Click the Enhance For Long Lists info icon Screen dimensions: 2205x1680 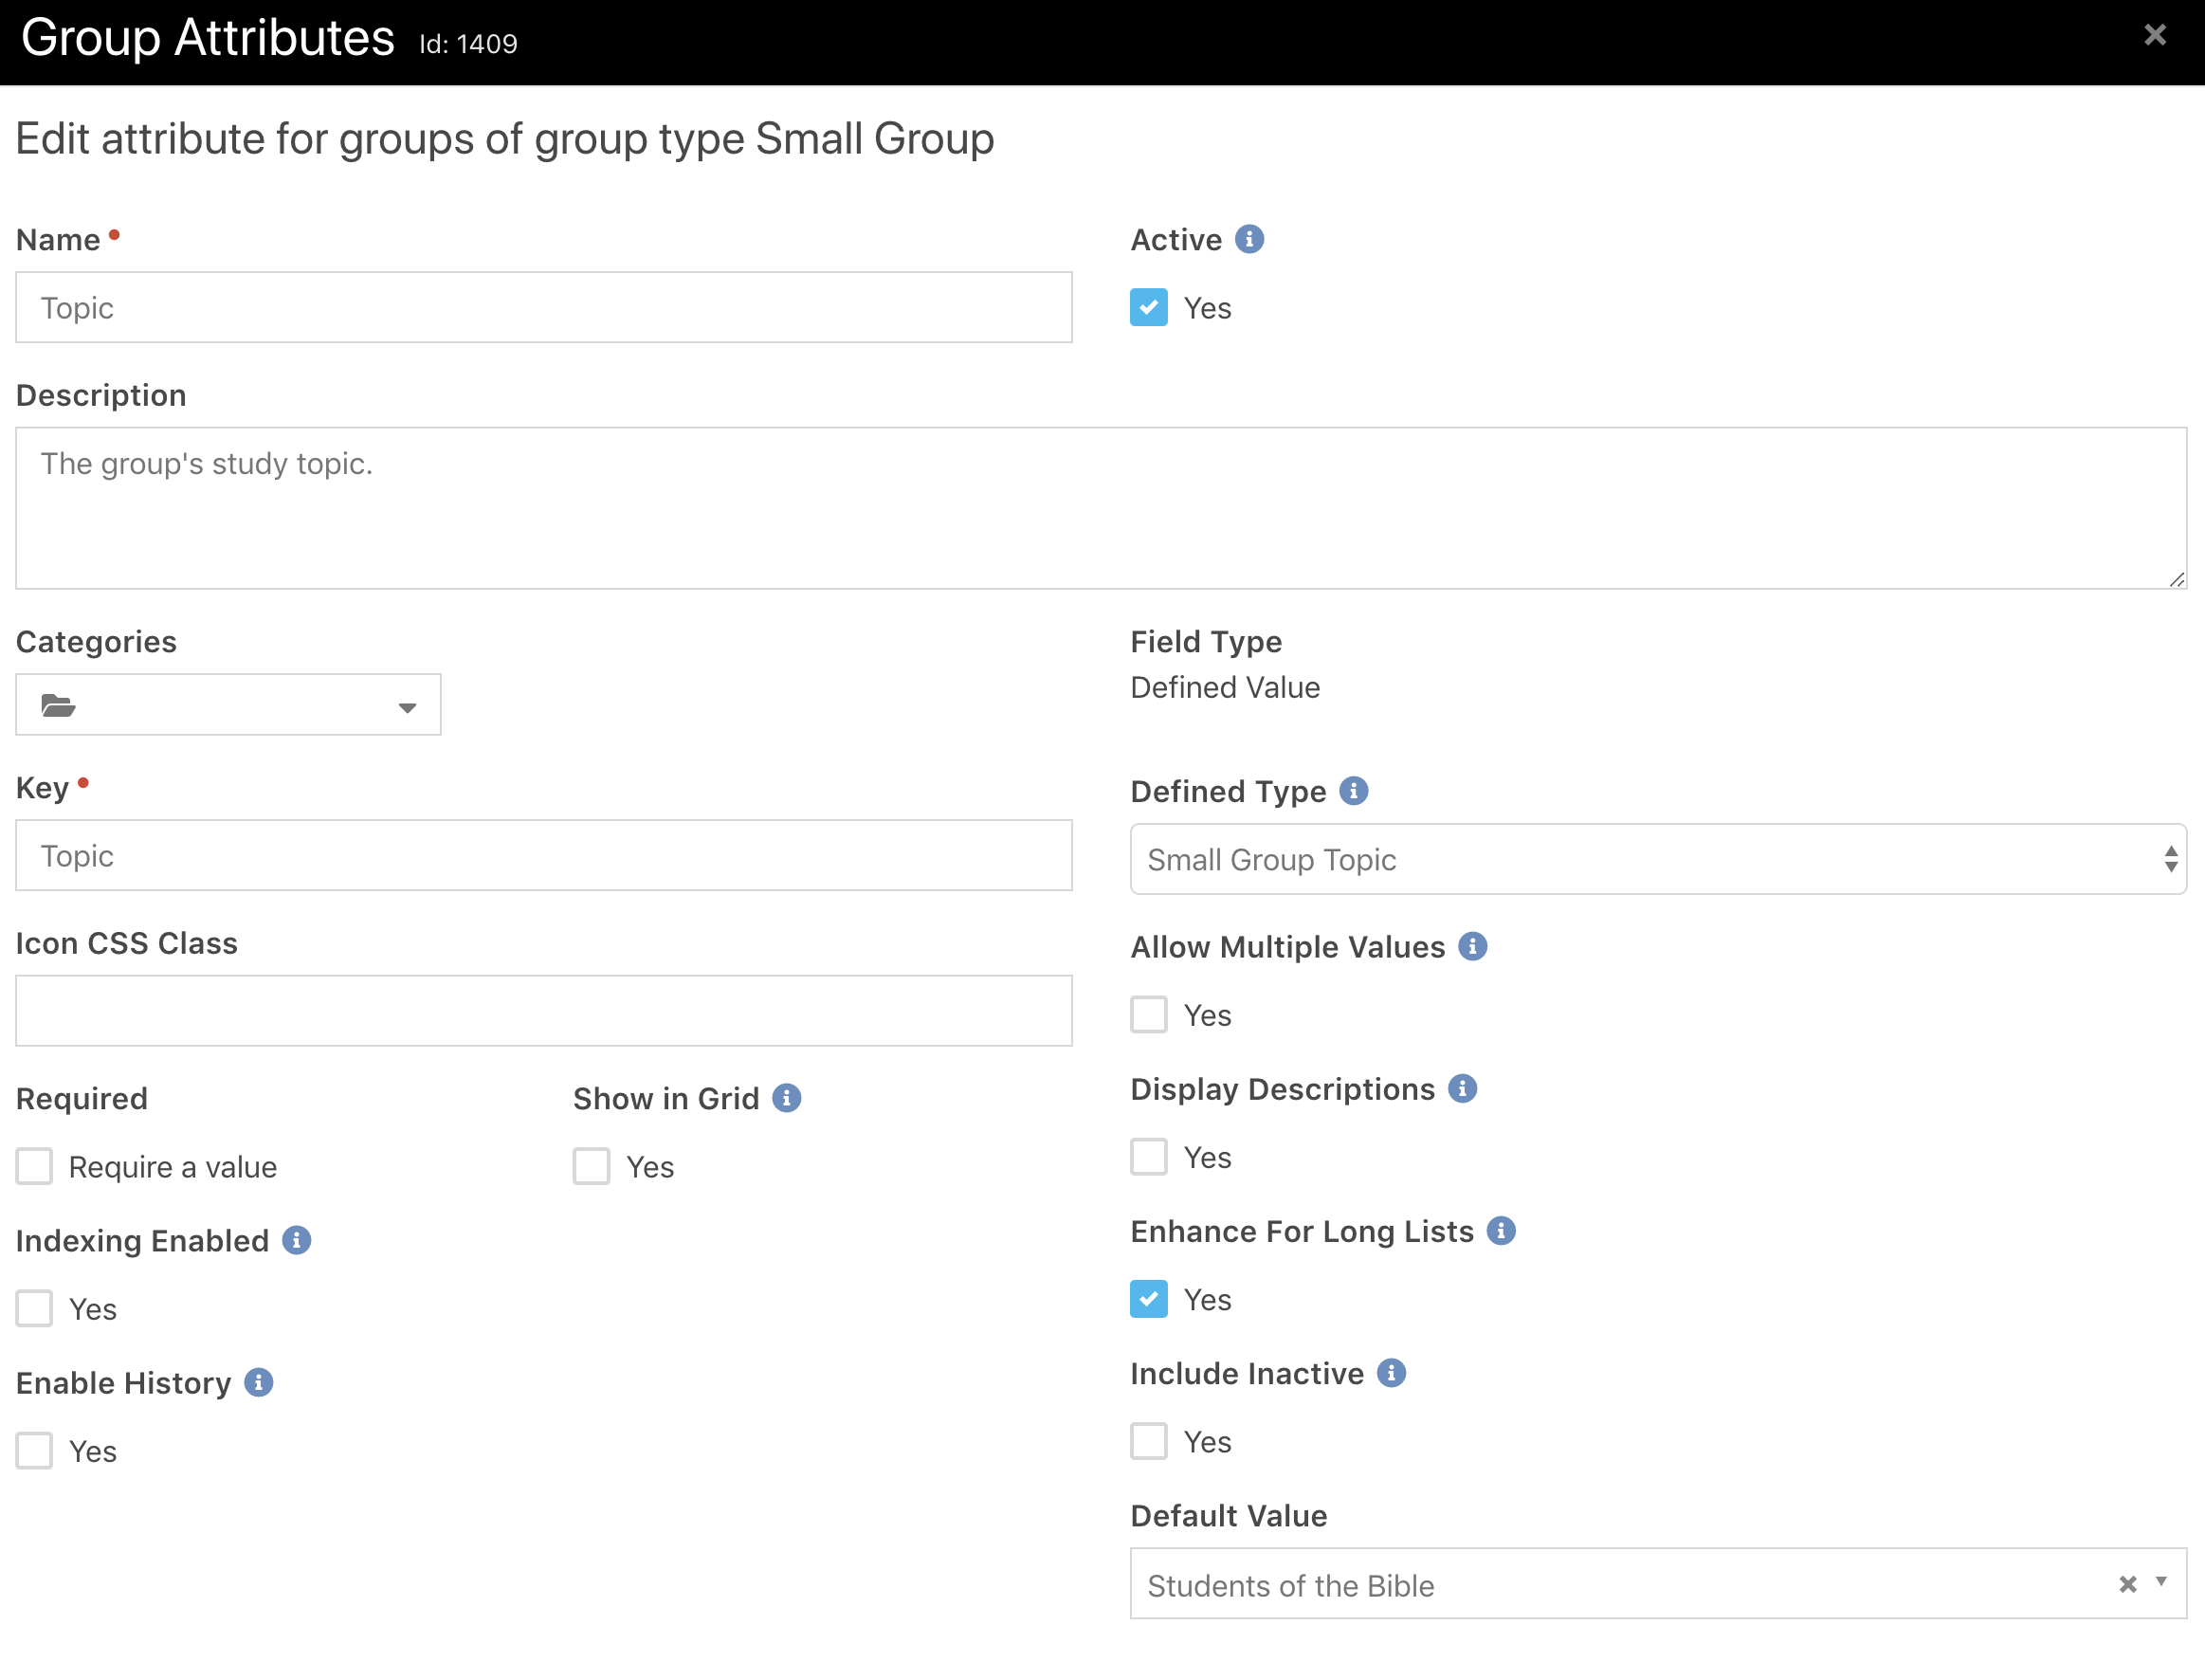pos(1500,1231)
